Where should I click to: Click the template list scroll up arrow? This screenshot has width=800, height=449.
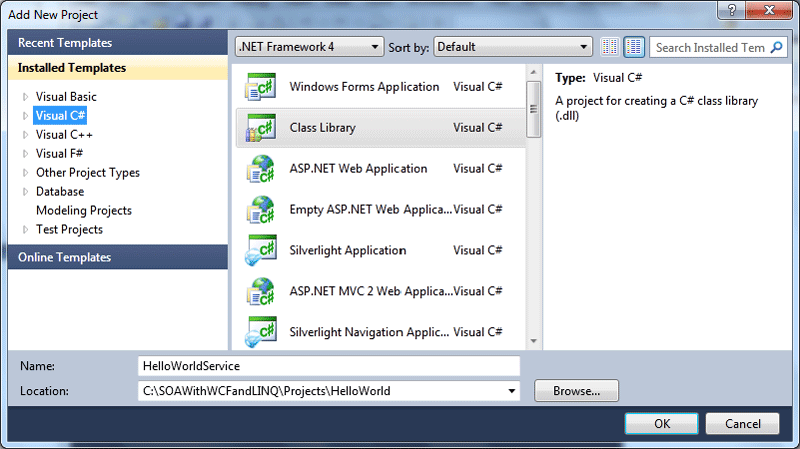coord(533,72)
